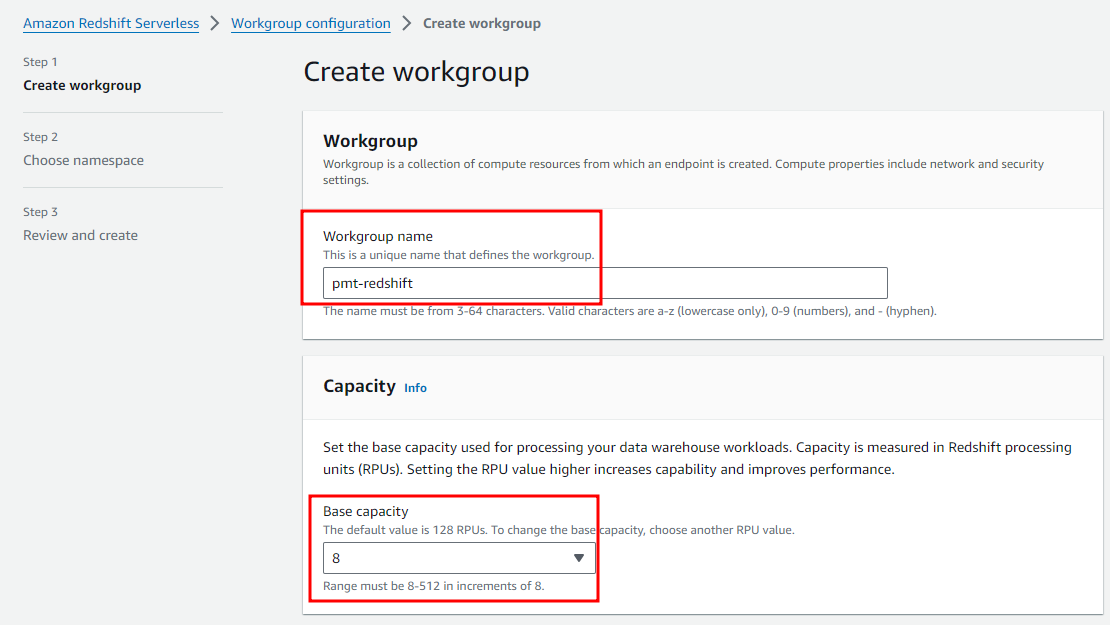Click 'Range must be 8-512' hint text
1110x625 pixels.
[x=434, y=586]
